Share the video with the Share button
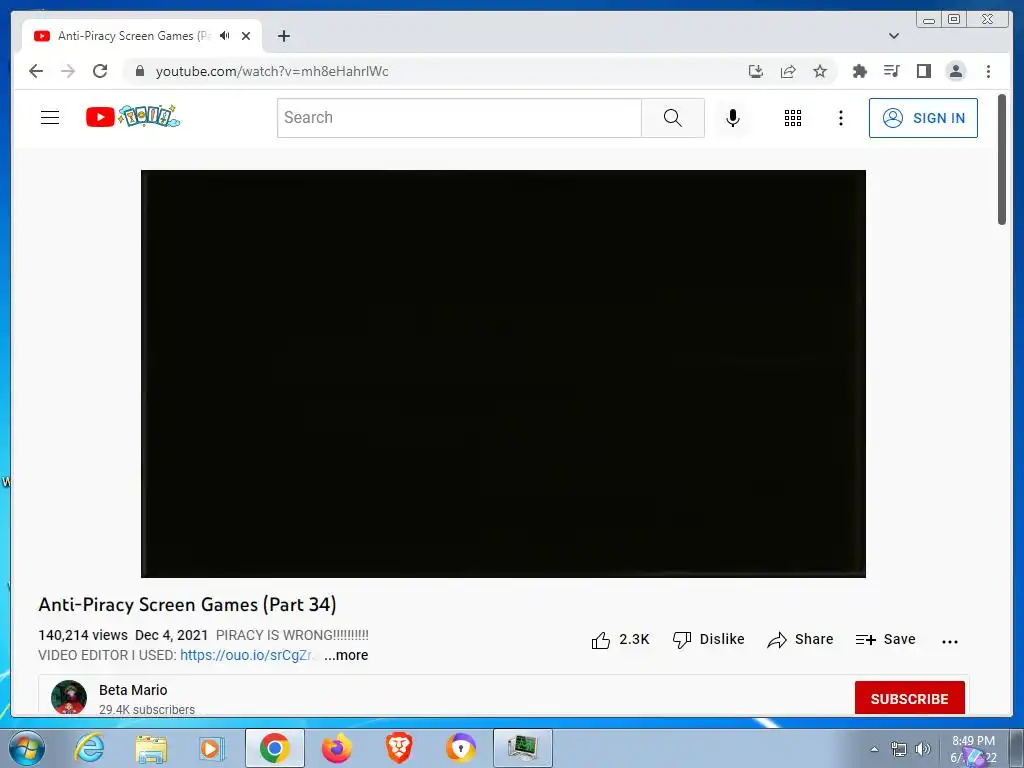 [x=800, y=639]
